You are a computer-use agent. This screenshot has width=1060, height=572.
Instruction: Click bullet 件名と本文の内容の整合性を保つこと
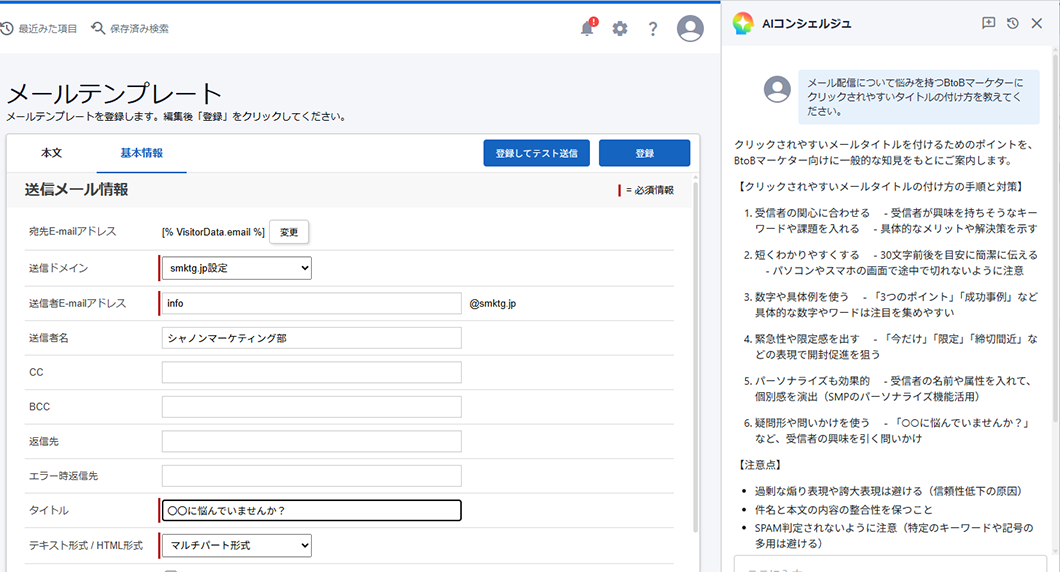click(x=843, y=509)
